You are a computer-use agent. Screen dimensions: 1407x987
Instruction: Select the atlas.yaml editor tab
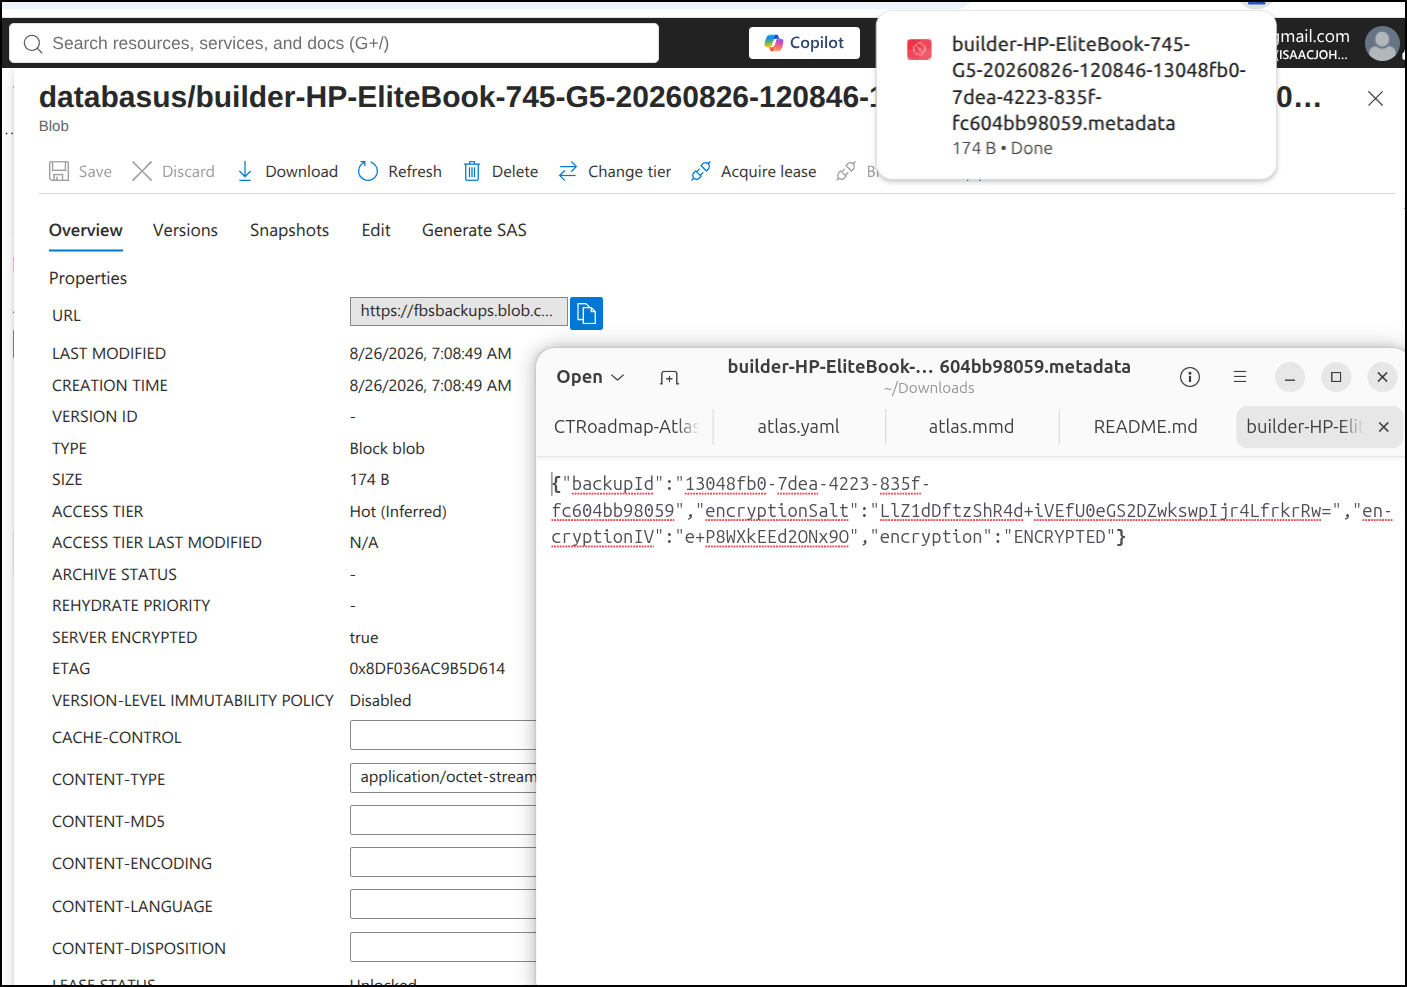(x=798, y=427)
